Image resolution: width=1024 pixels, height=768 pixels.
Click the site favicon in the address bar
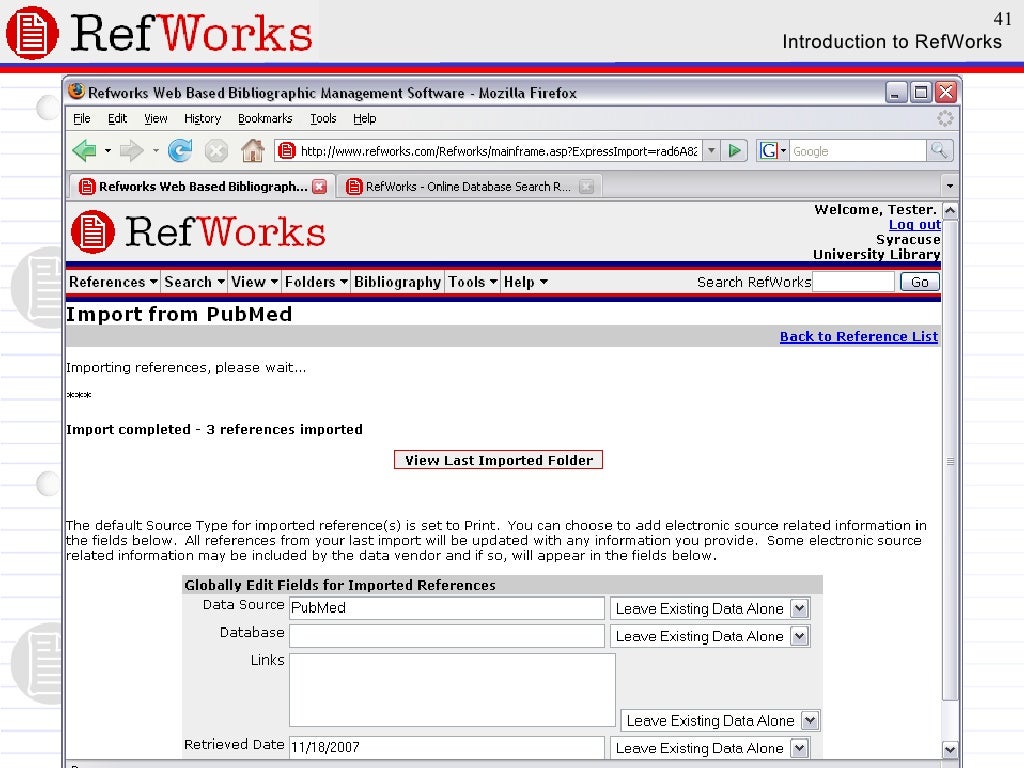coord(285,151)
